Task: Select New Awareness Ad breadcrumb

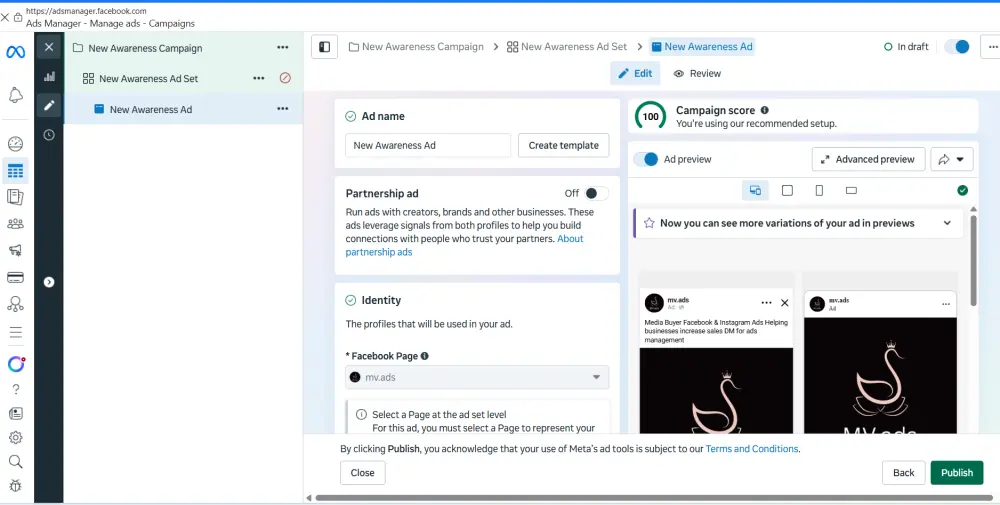Action: (702, 47)
